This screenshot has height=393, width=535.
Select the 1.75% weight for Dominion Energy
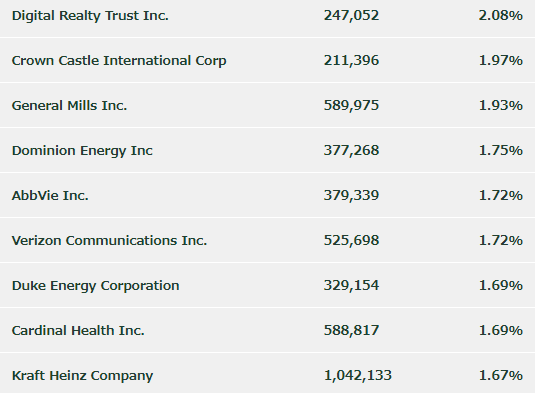[x=501, y=151]
